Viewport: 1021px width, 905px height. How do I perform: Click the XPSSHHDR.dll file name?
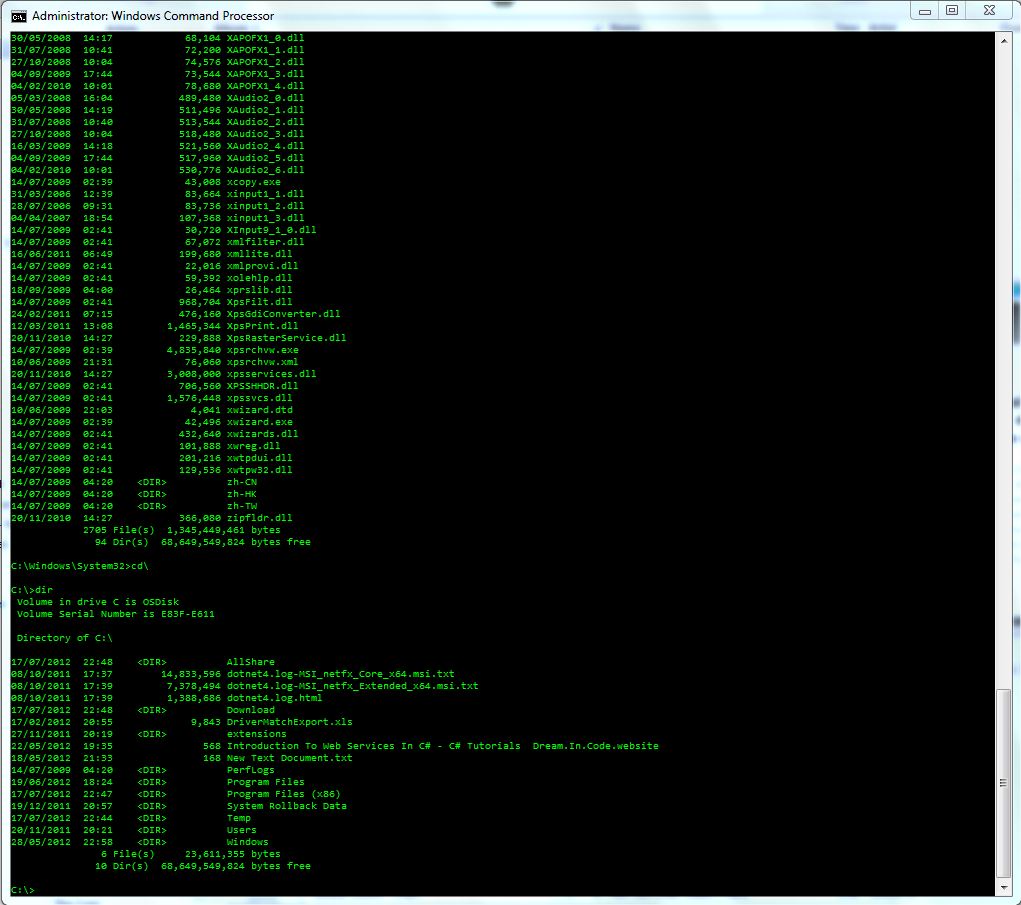(x=262, y=386)
